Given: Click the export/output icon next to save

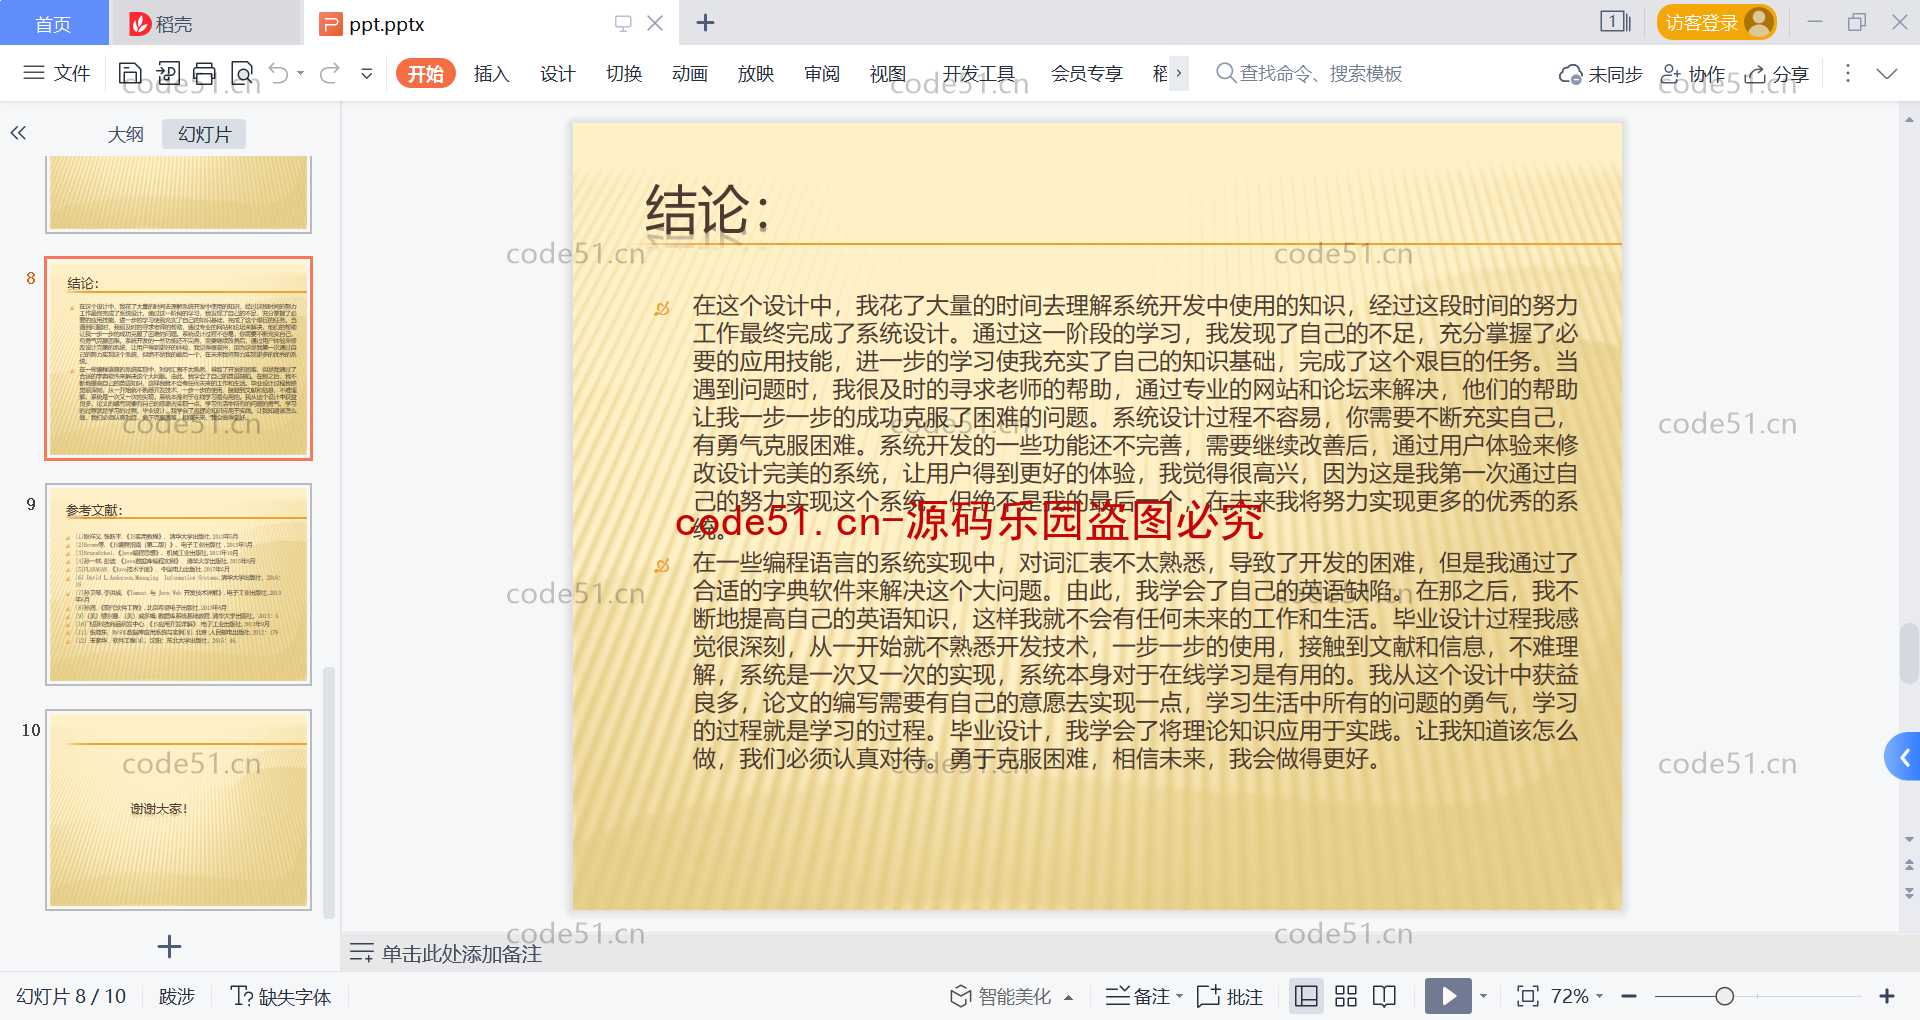Looking at the screenshot, I should (168, 73).
